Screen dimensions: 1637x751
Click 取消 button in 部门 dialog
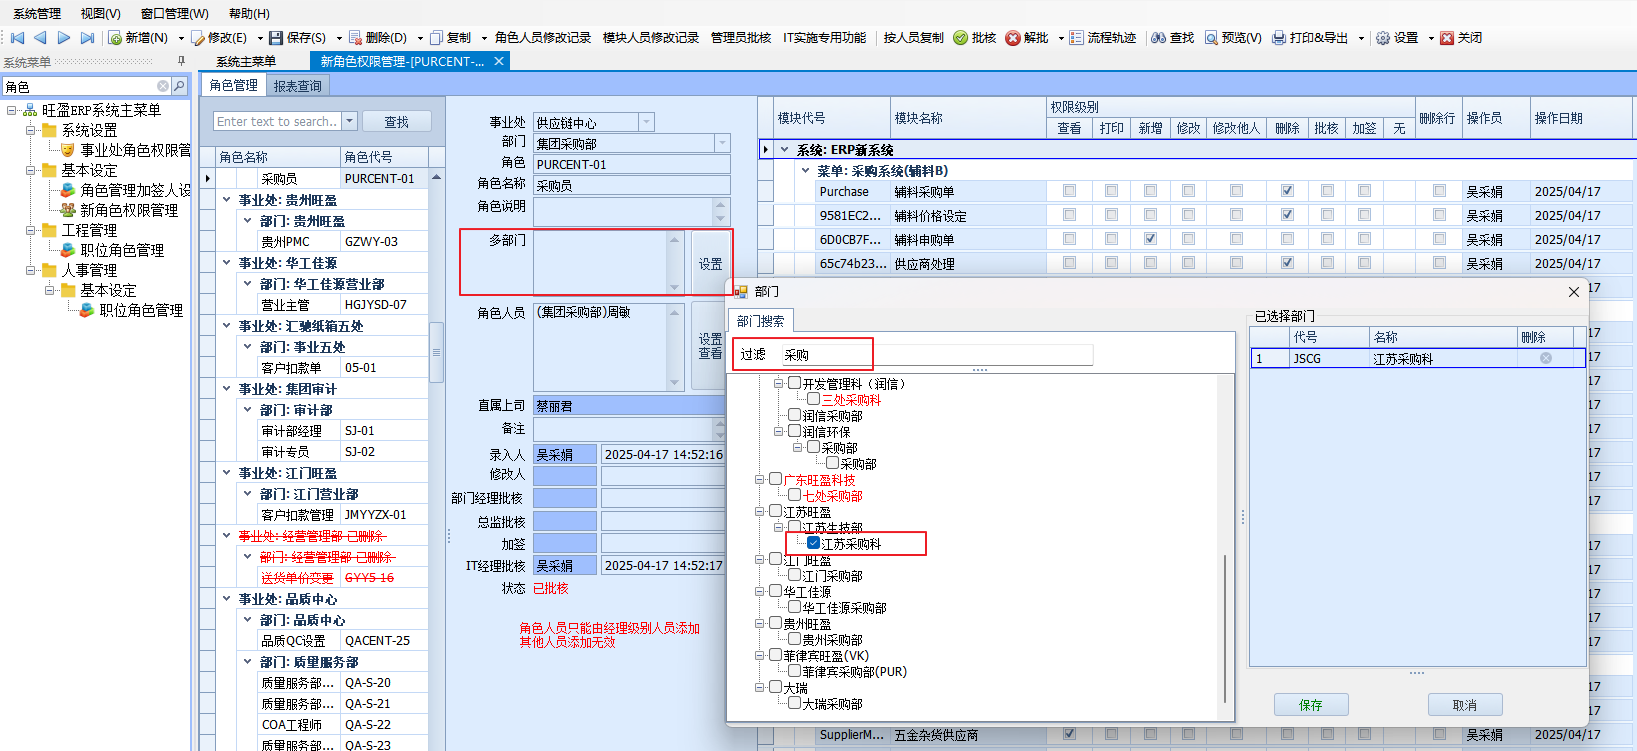(x=1465, y=705)
